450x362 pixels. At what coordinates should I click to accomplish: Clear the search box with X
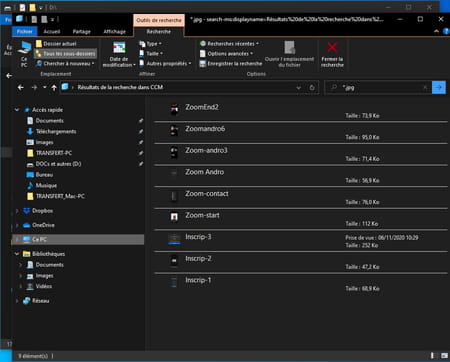pyautogui.click(x=425, y=87)
